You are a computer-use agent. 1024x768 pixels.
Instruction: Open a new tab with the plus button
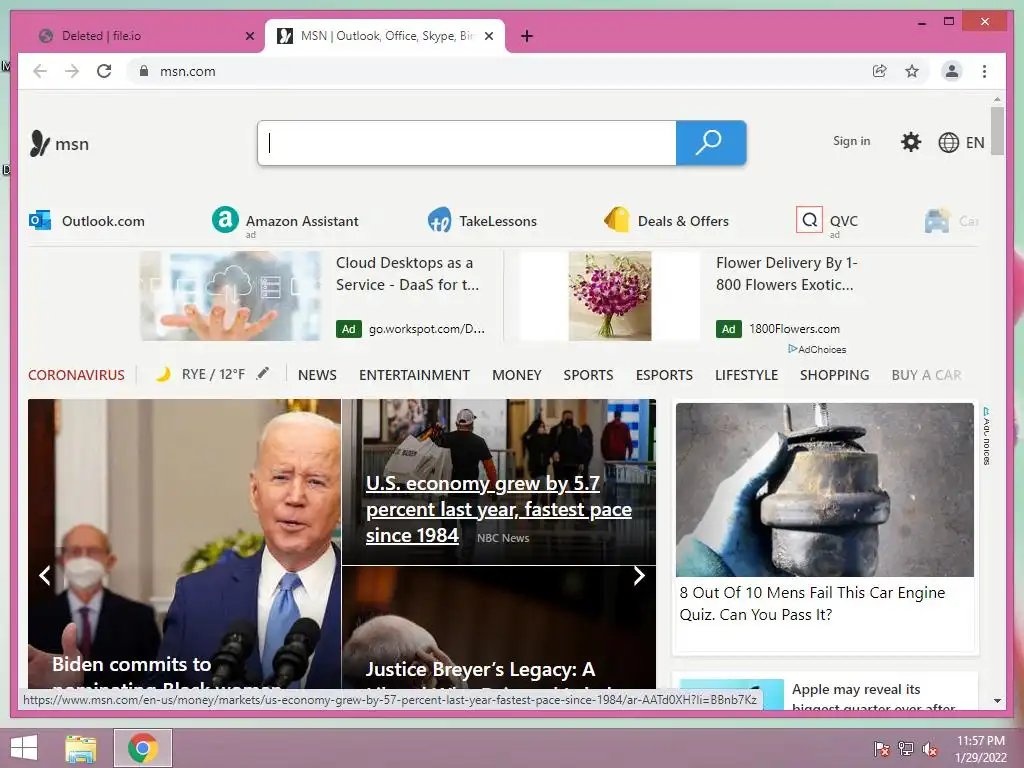pos(527,36)
